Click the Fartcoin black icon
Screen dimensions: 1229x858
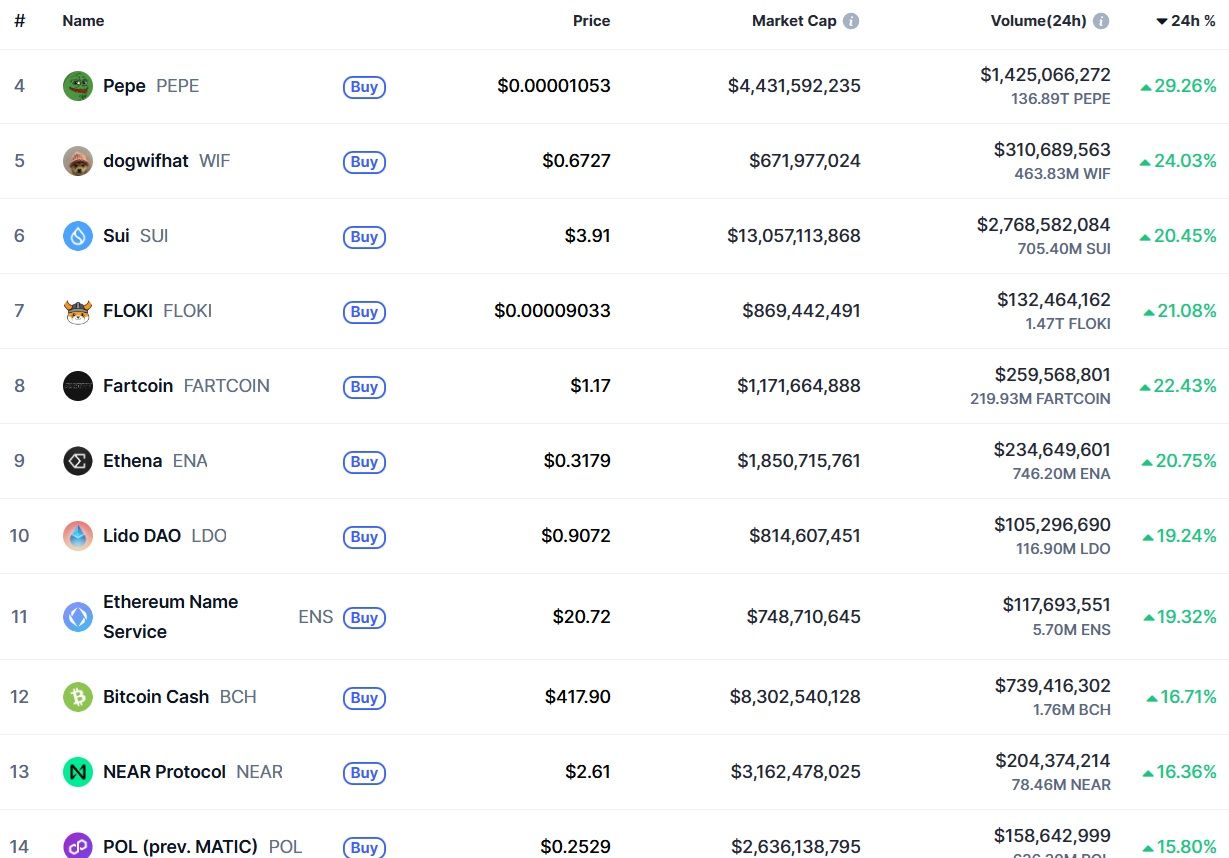pyautogui.click(x=78, y=386)
